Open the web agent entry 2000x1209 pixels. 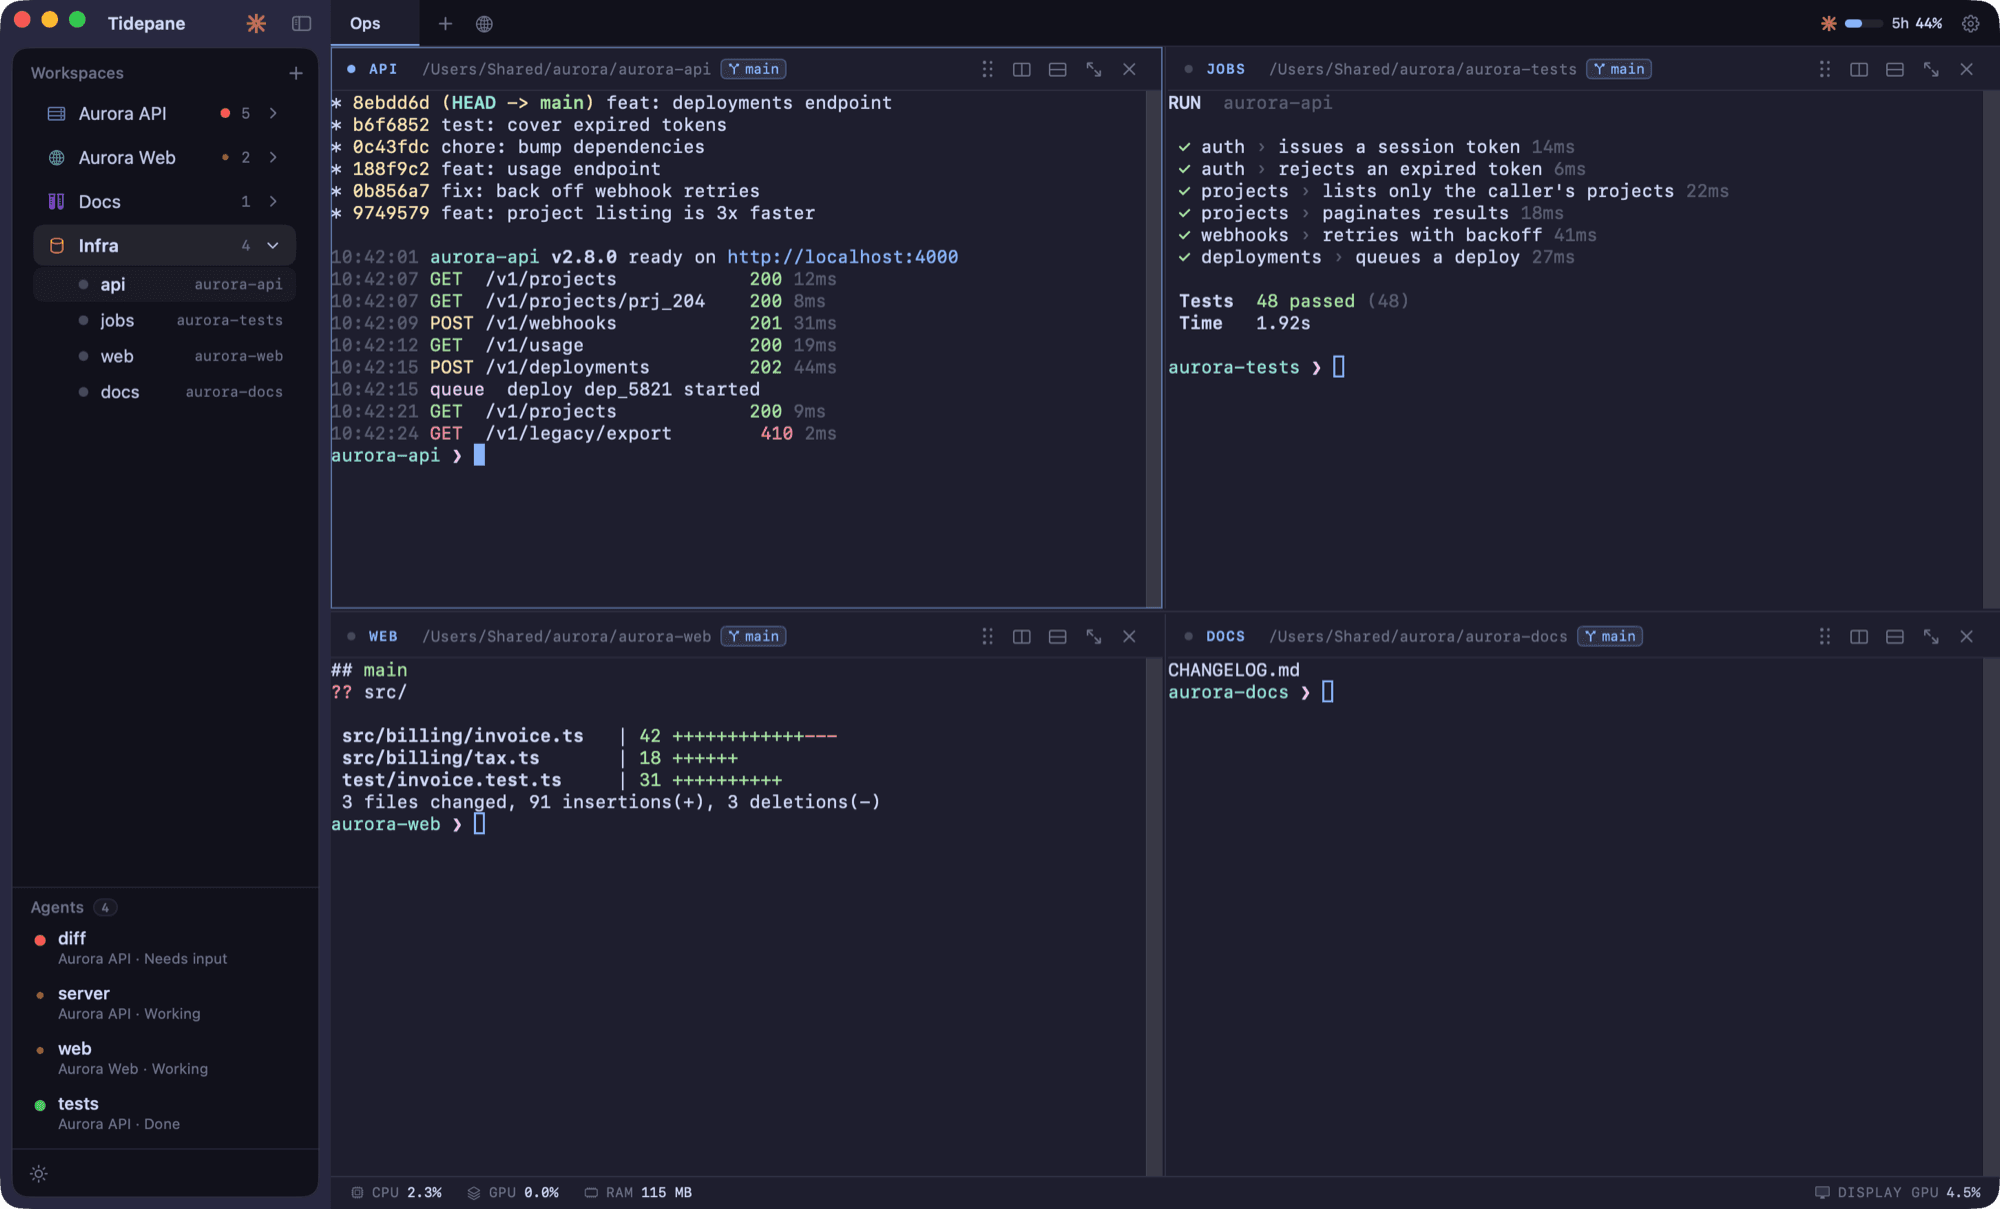(x=165, y=1058)
